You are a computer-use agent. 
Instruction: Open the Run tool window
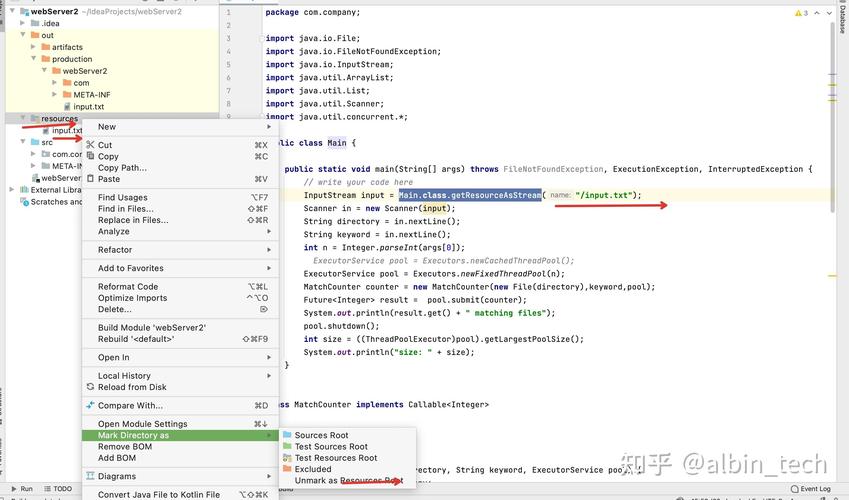pyautogui.click(x=22, y=489)
